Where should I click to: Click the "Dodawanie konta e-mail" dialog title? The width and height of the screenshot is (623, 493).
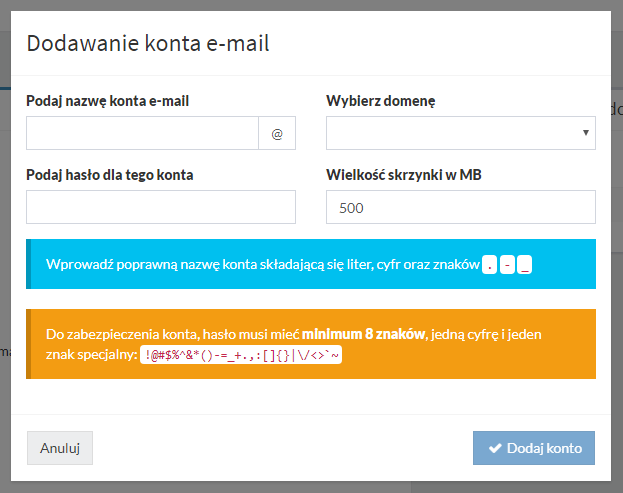pos(148,43)
